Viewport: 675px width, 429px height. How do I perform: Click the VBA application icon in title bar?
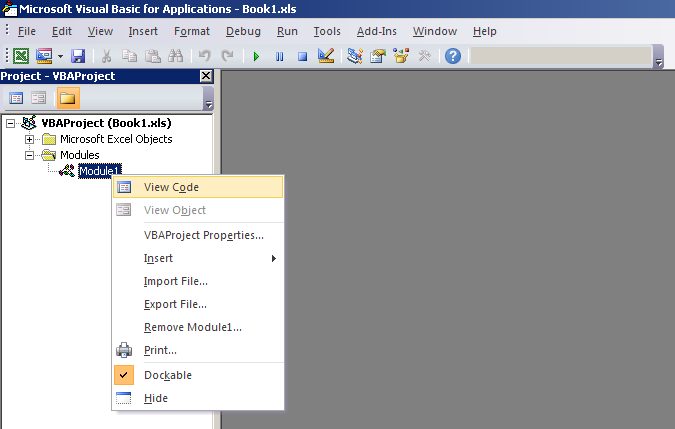pos(9,9)
